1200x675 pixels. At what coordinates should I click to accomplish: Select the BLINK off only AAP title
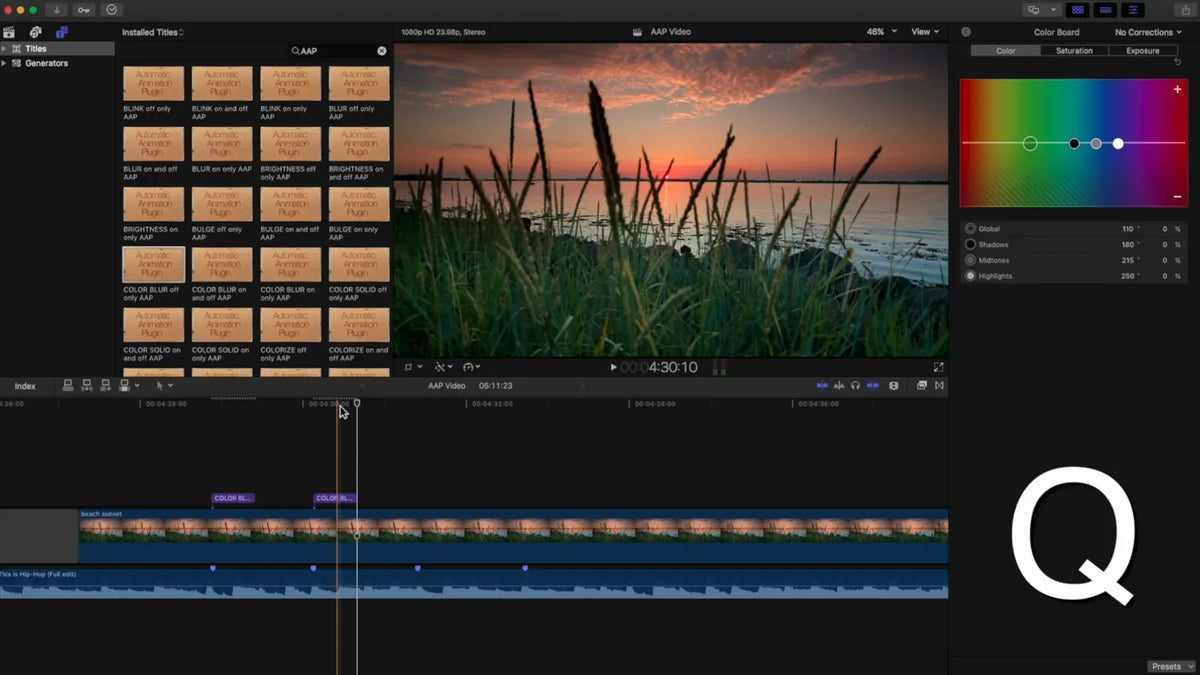point(153,93)
